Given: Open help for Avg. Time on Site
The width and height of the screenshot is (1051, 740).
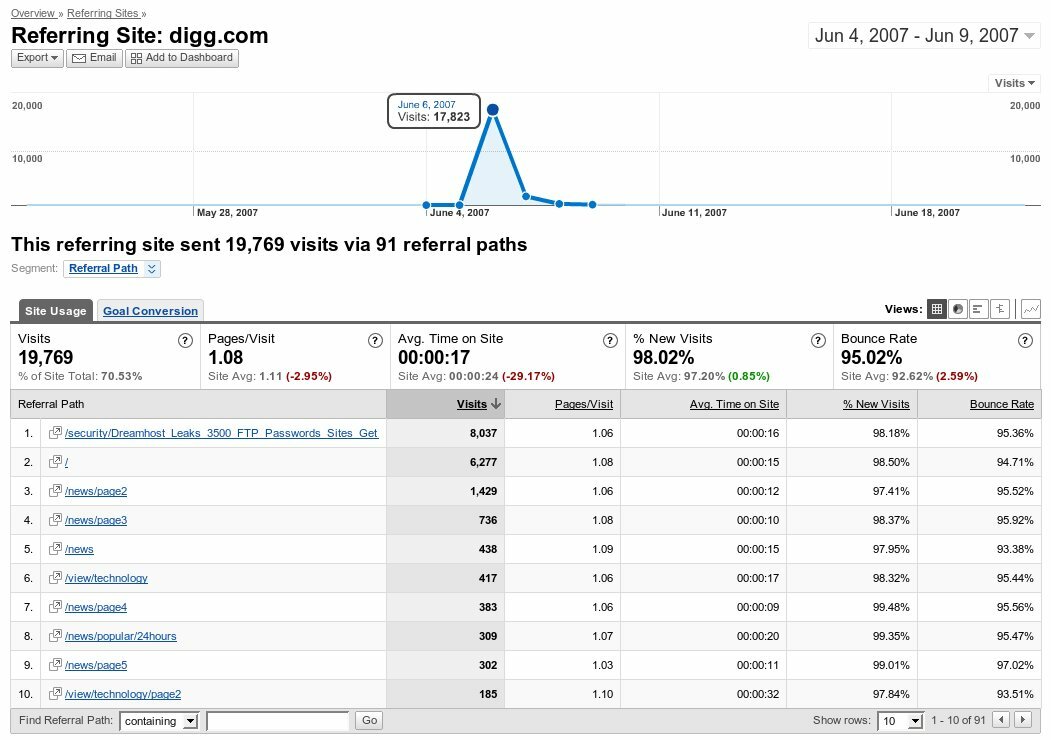Looking at the screenshot, I should pos(610,341).
